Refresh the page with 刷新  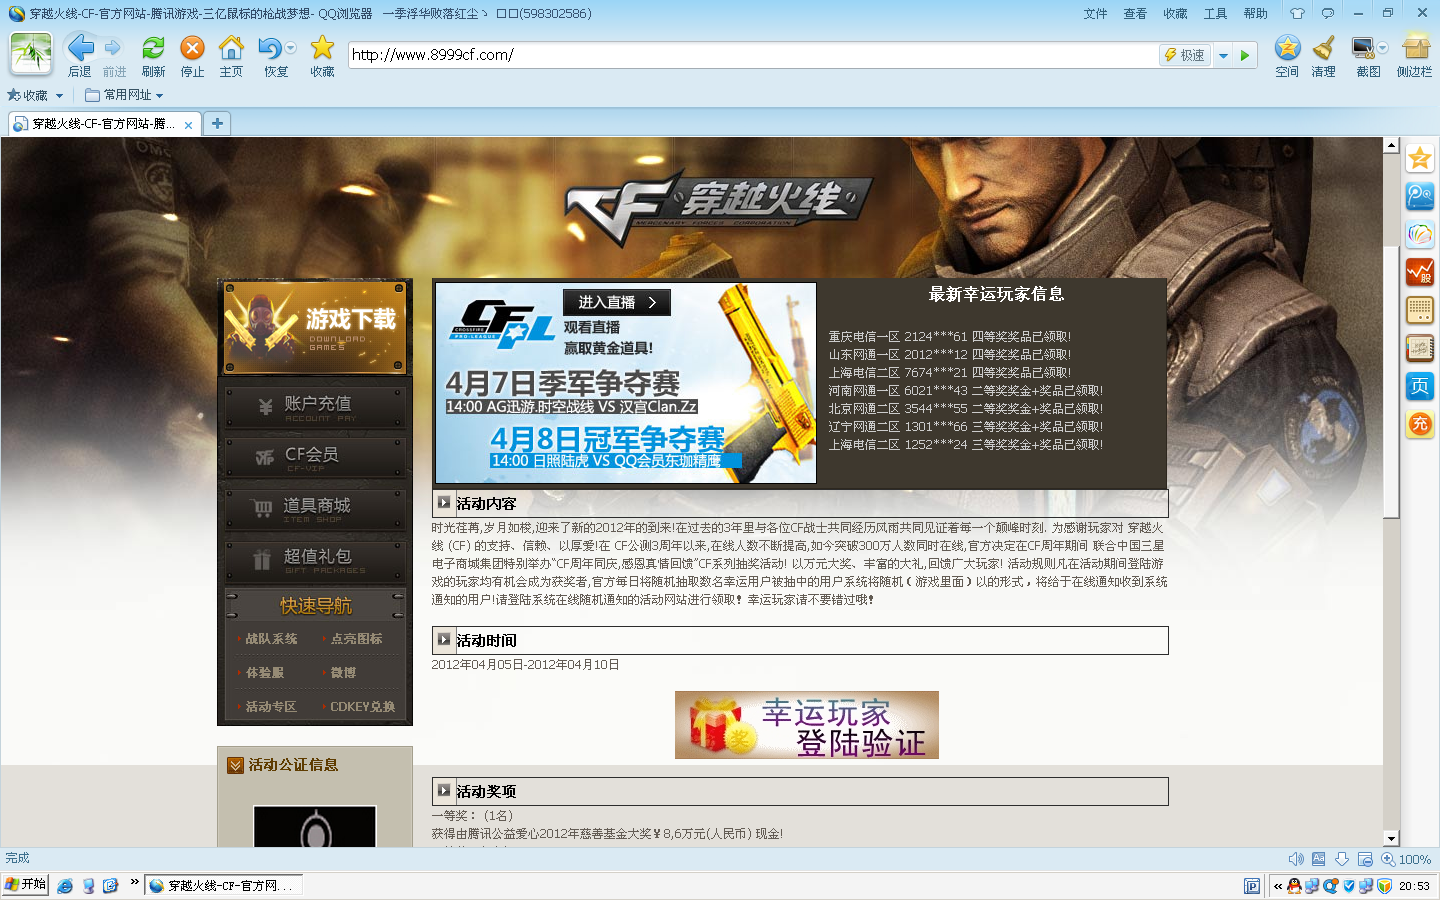pyautogui.click(x=153, y=54)
